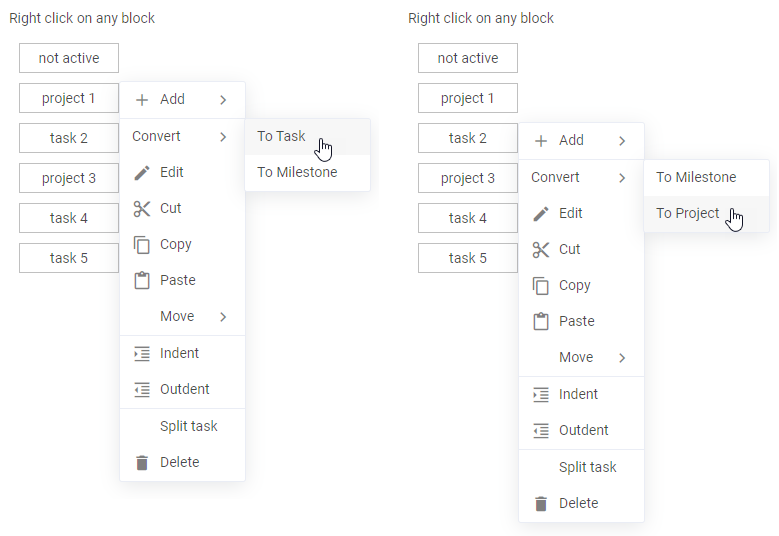Select Split task in the right context menu

pyautogui.click(x=588, y=467)
